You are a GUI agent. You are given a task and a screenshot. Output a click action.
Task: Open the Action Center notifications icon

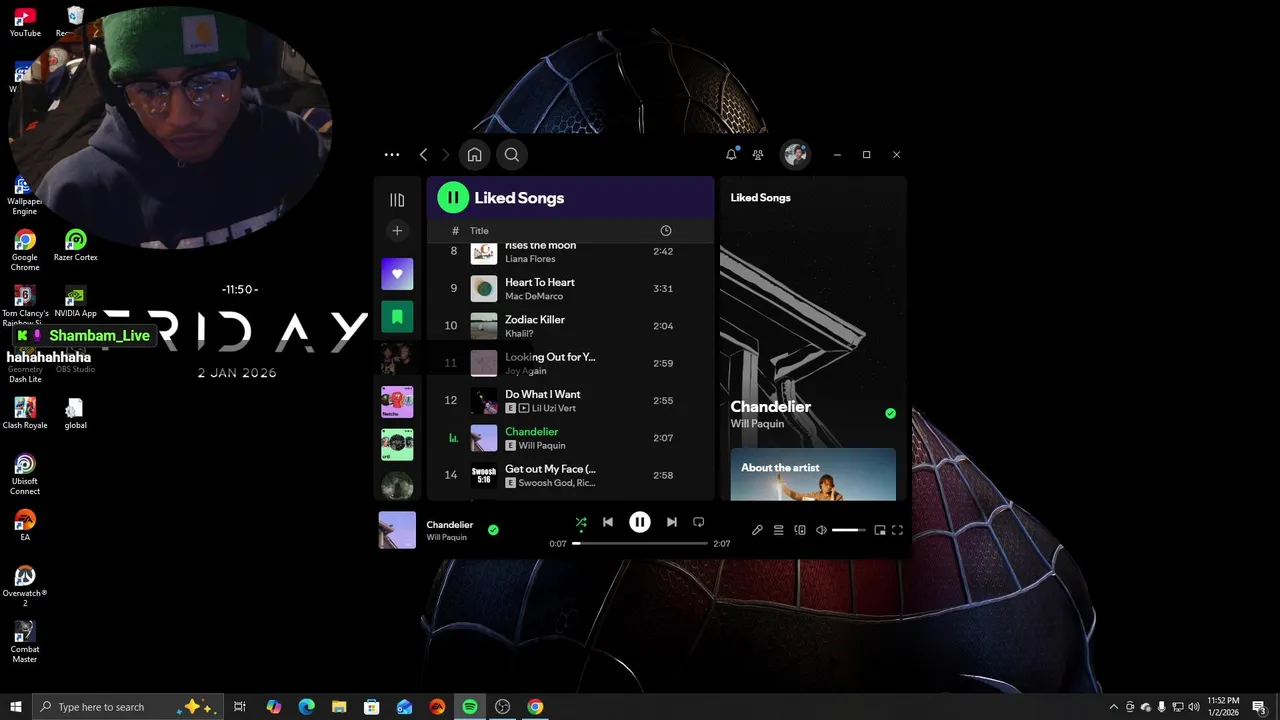click(x=1260, y=707)
